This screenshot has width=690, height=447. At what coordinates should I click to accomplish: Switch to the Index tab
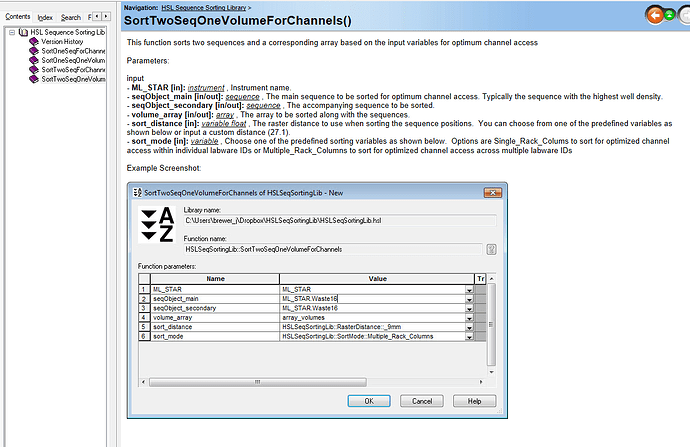click(46, 17)
